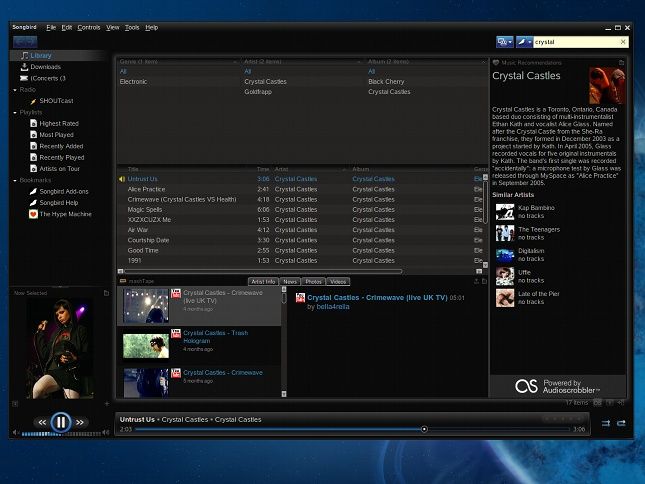The image size is (645, 484).
Task: Select the Black Cherry album filter
Action: point(386,82)
